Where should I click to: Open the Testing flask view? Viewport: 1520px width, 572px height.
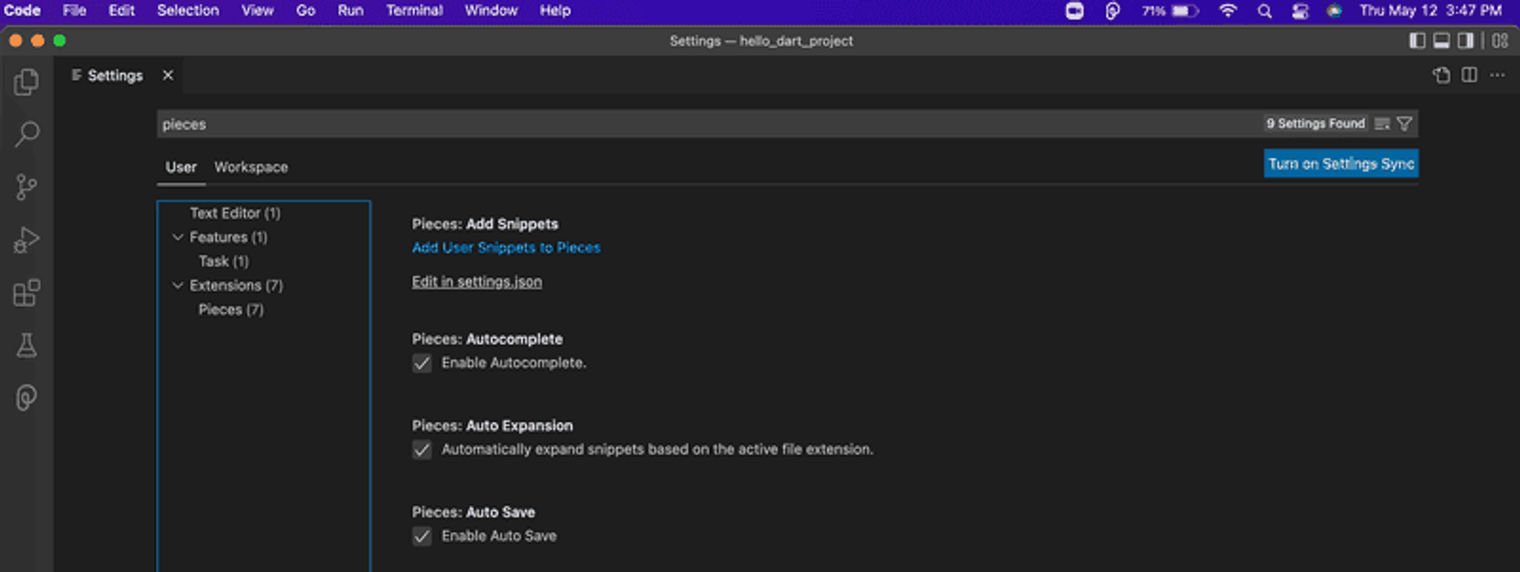[x=27, y=346]
